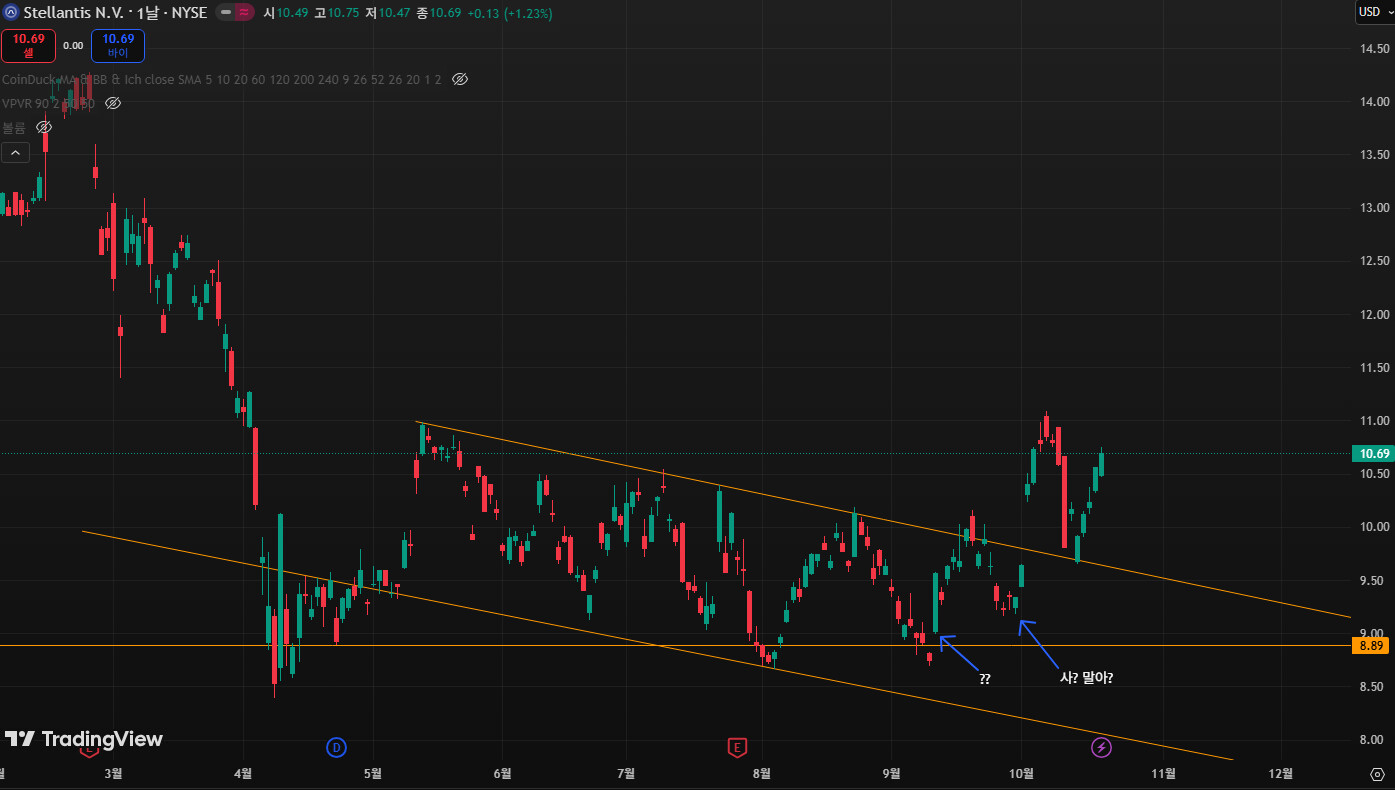Select the 볼륨 indicator legend name
The image size is (1395, 790).
(14, 127)
